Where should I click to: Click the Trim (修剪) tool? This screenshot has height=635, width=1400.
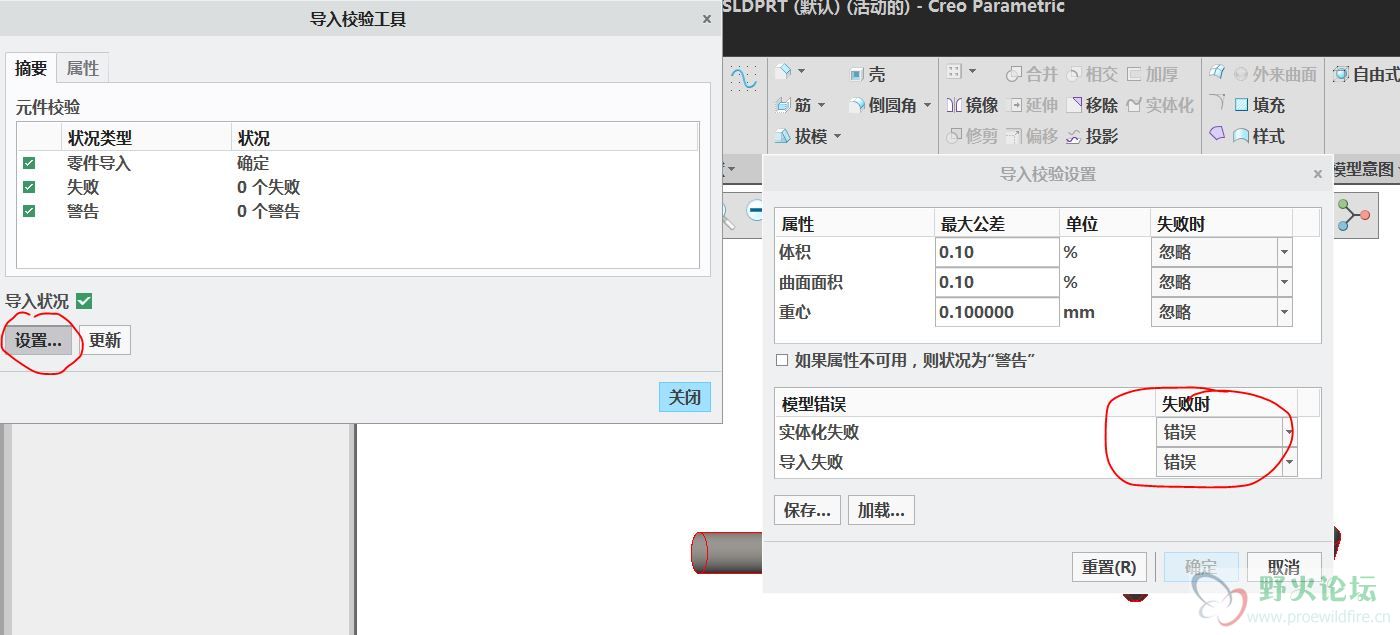[x=972, y=136]
